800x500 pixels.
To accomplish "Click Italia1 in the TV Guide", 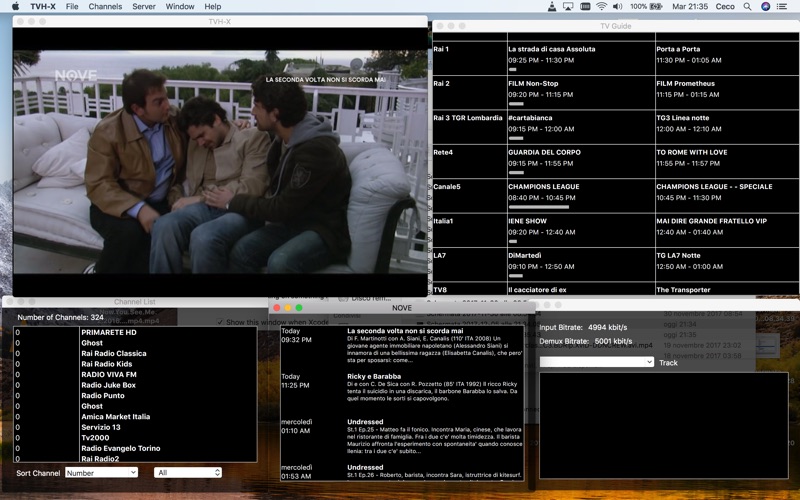I will pos(443,221).
